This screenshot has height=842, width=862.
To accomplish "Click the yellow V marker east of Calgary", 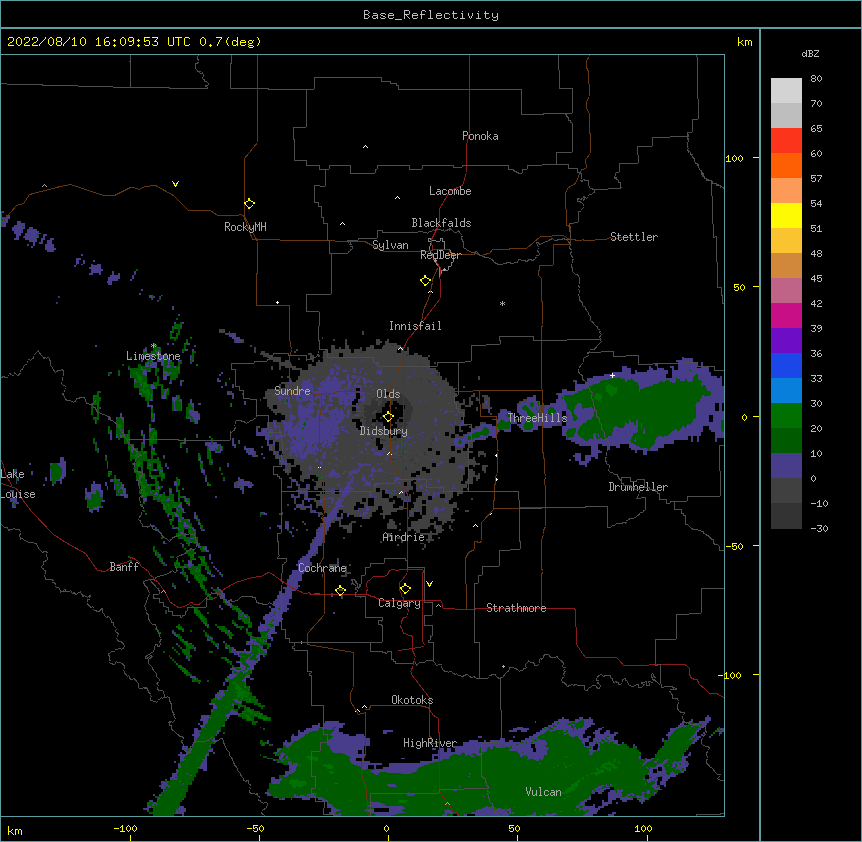I will point(429,584).
